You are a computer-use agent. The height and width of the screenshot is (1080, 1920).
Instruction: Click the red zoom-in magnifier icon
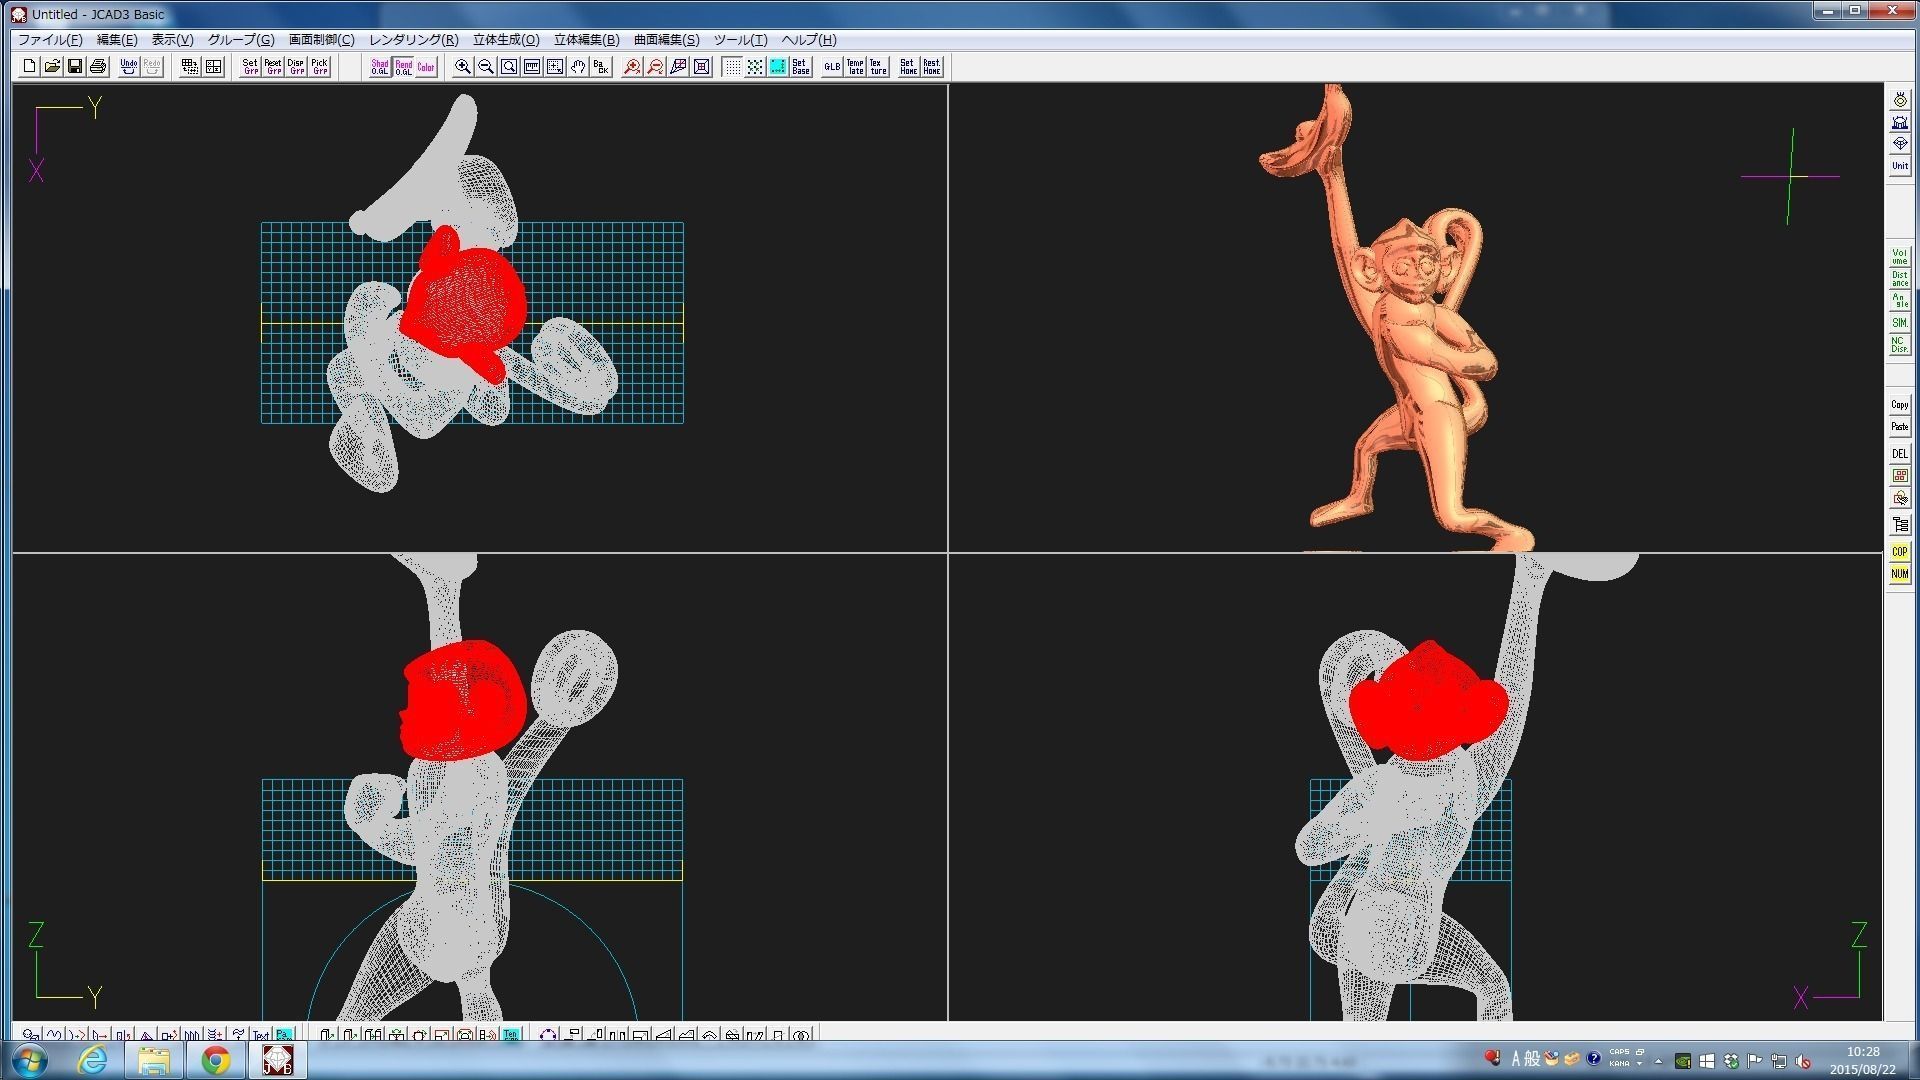632,67
